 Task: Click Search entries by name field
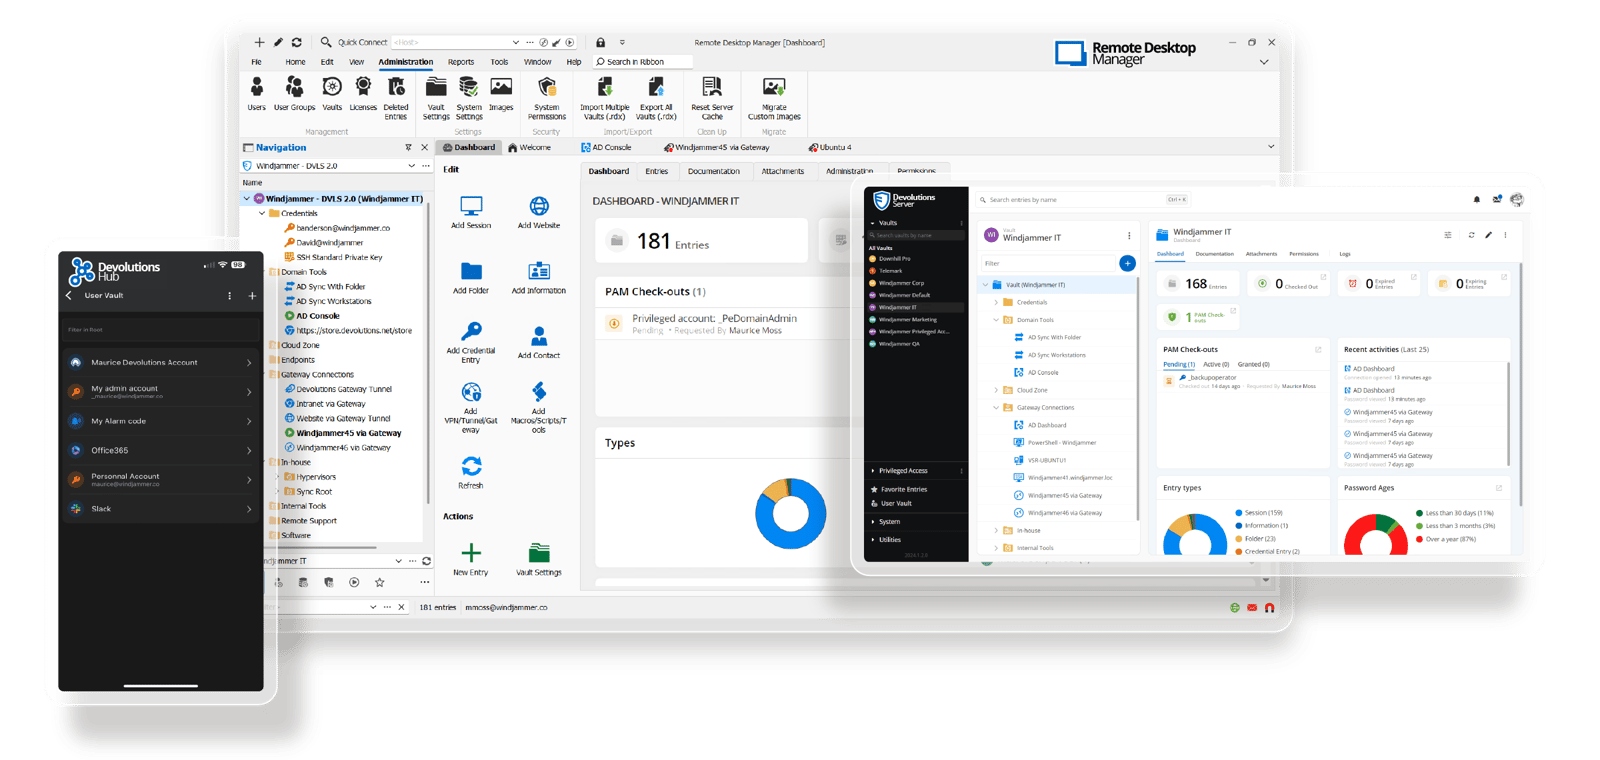[x=1082, y=200]
